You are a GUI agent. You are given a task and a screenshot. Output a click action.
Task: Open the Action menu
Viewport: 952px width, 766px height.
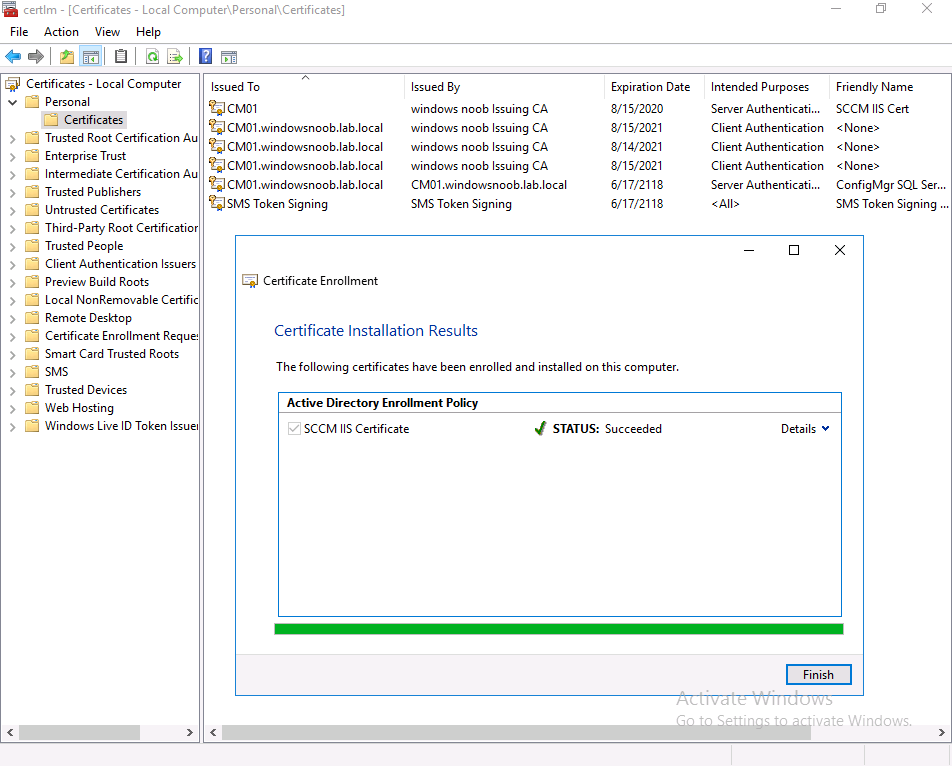[x=61, y=32]
